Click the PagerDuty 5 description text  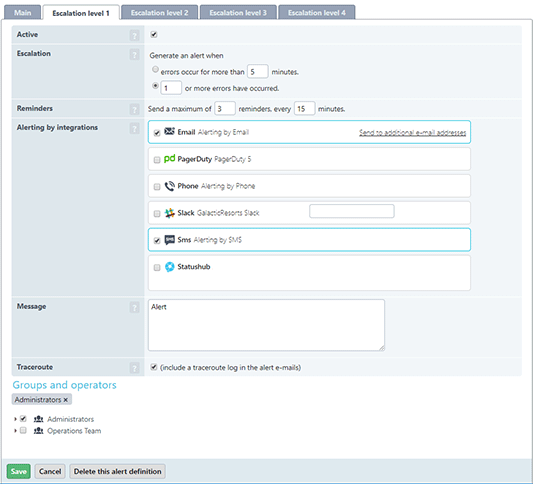click(x=233, y=159)
